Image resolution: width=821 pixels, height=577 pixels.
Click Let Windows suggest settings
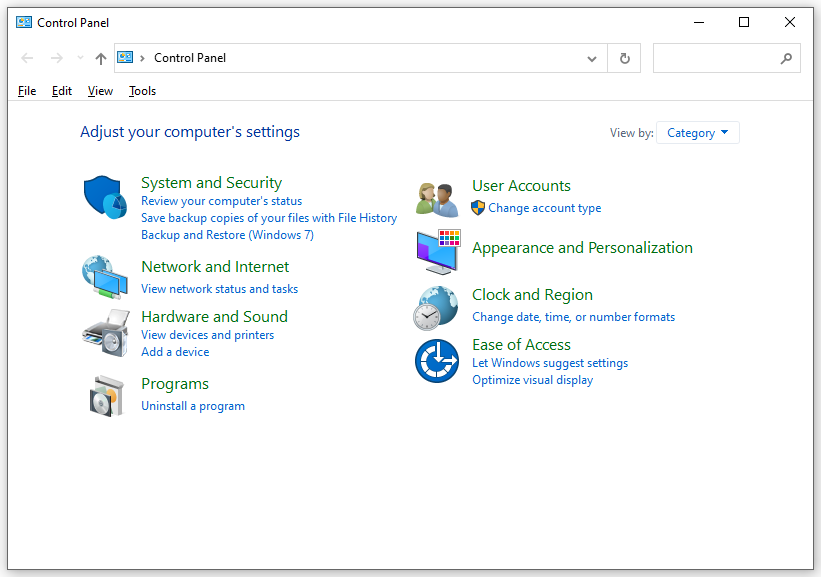pos(550,363)
